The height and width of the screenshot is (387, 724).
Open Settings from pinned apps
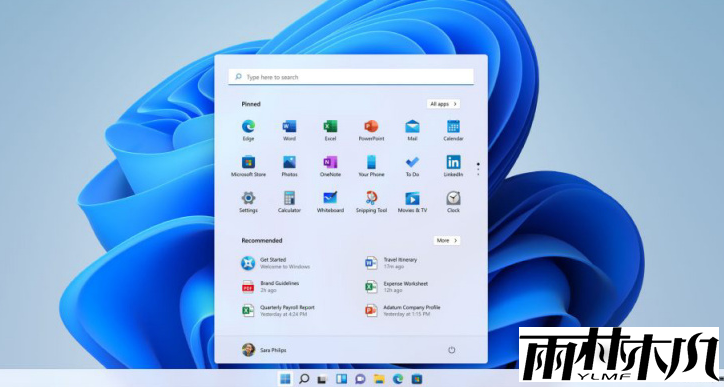(248, 202)
